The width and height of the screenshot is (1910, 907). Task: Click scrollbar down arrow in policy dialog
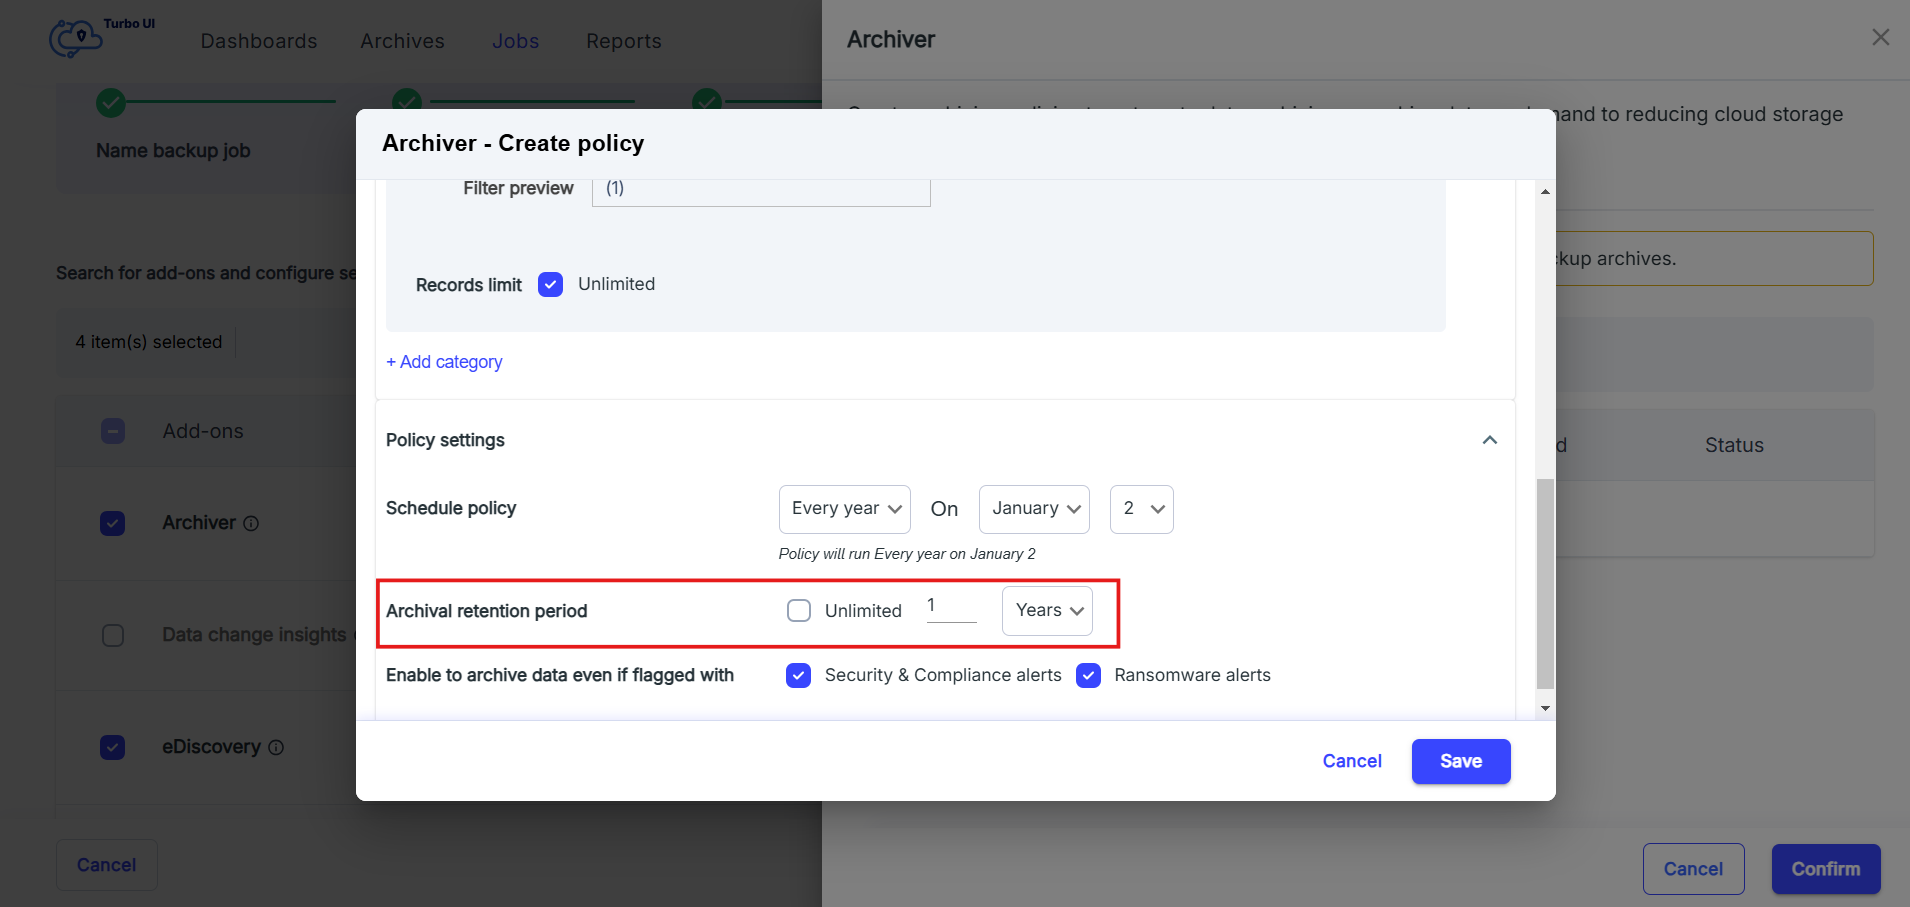(x=1545, y=708)
